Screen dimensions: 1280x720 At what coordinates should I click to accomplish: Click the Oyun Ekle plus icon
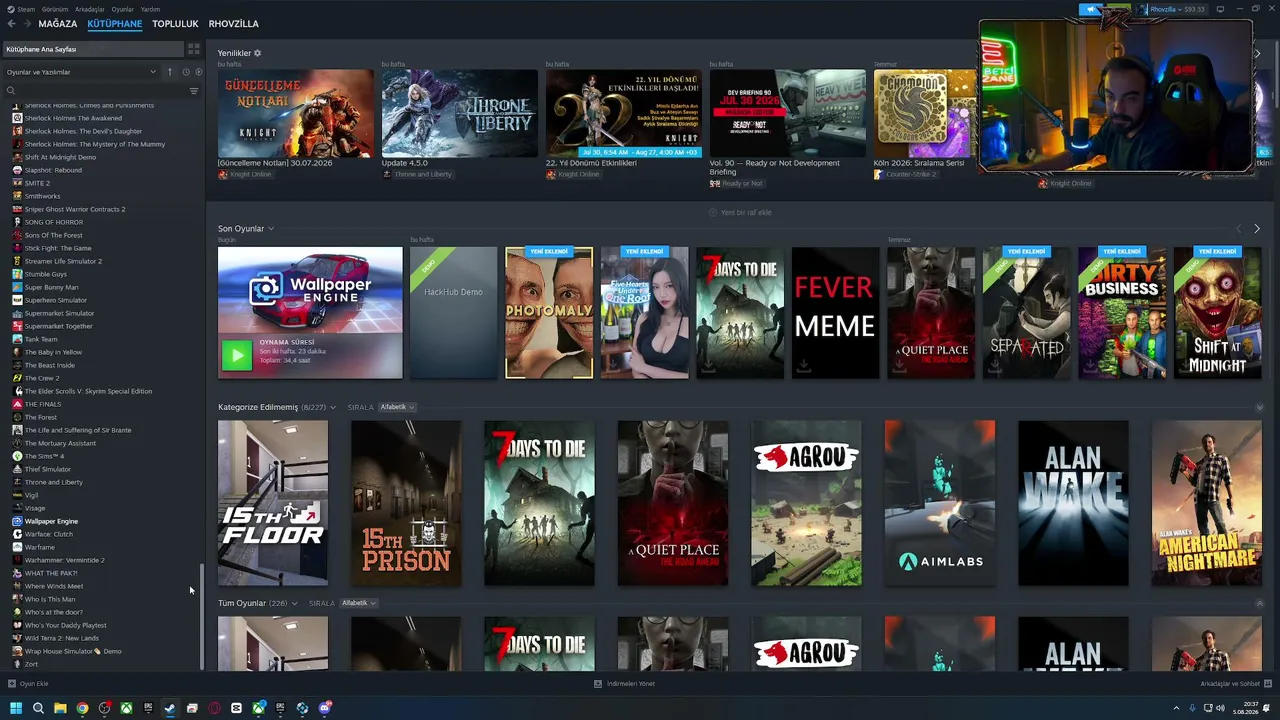coord(12,684)
